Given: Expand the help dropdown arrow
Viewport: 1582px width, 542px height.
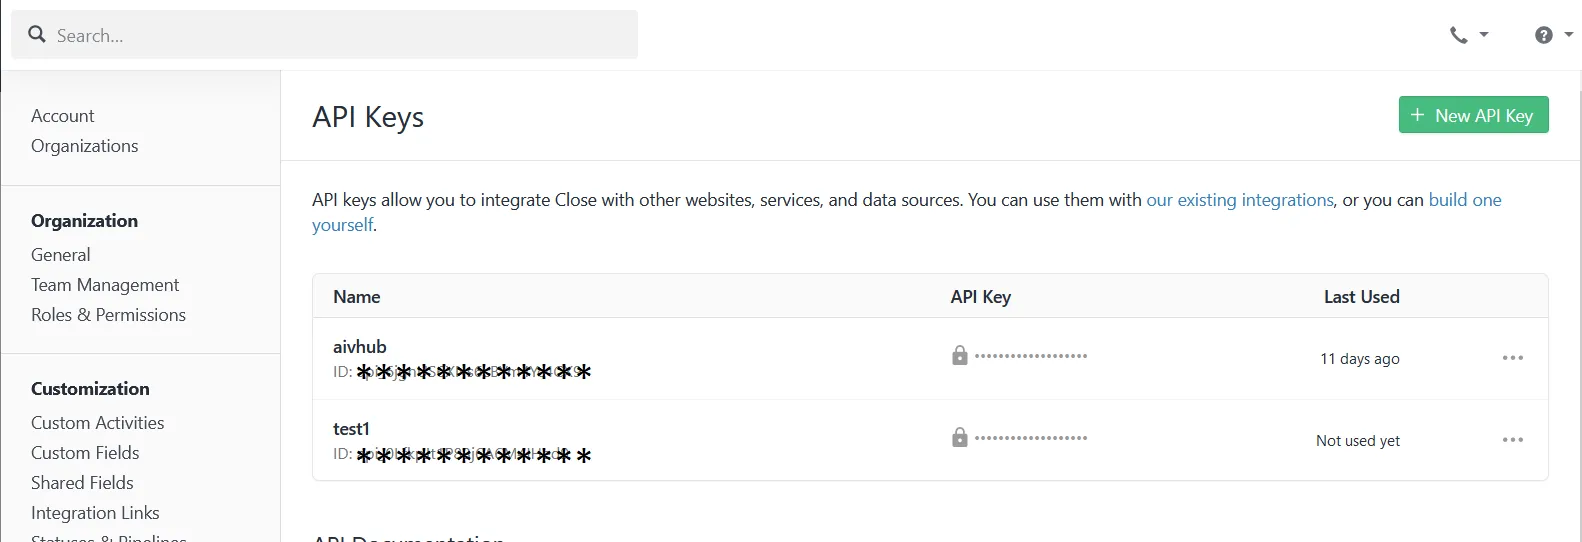Looking at the screenshot, I should pos(1568,35).
